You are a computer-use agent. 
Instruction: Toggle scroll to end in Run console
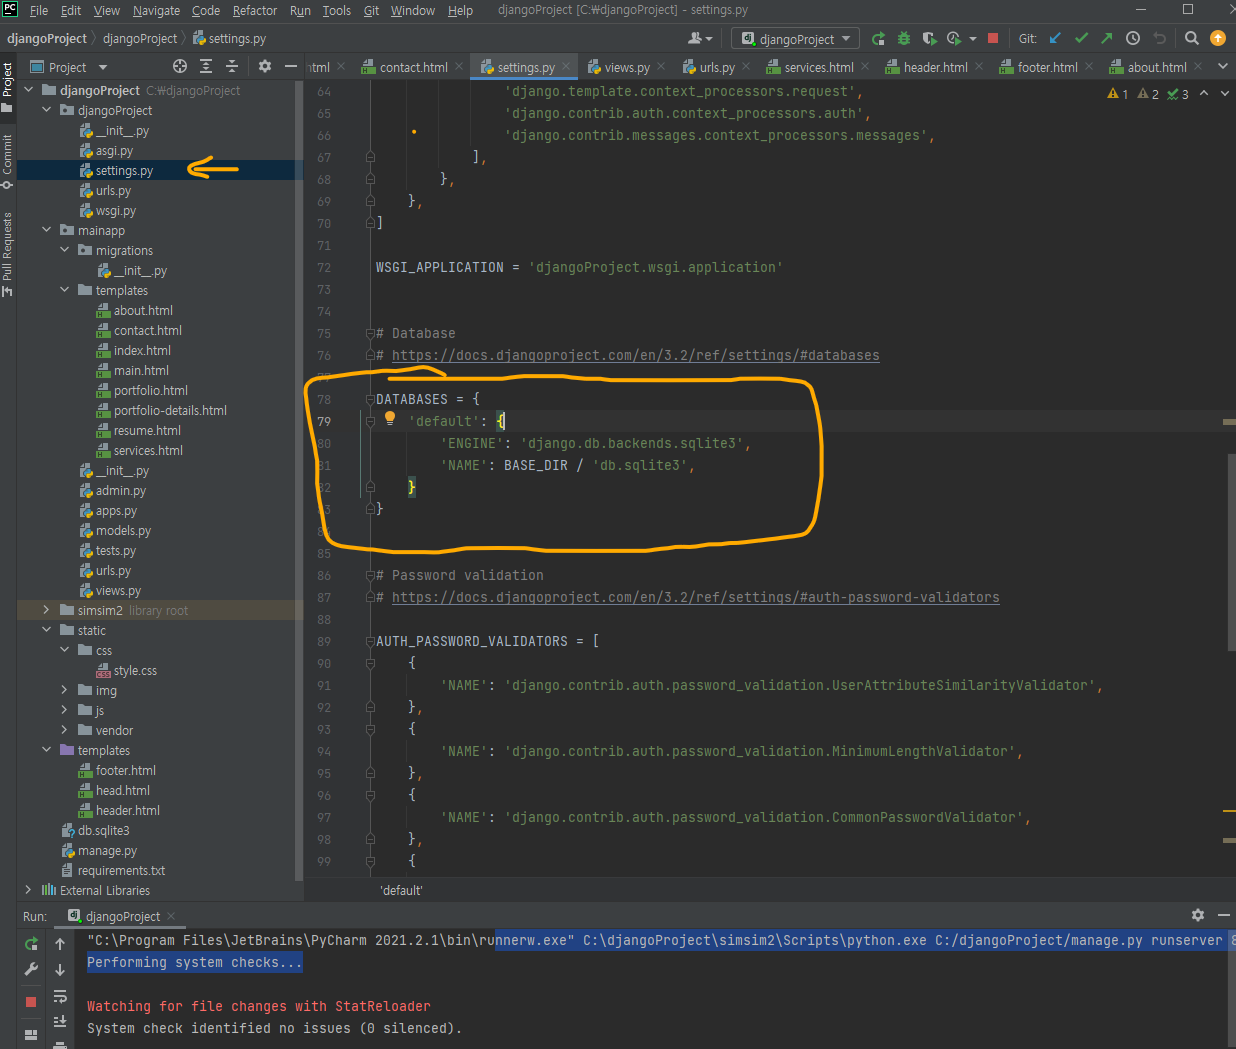(60, 1021)
